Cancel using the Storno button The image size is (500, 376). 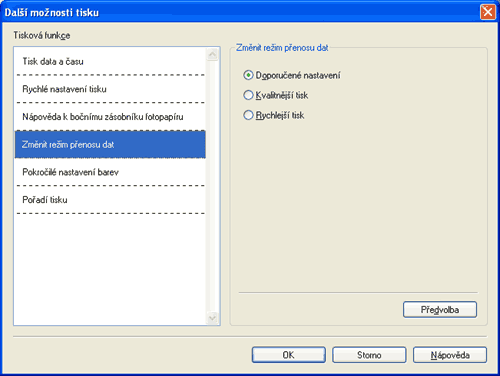click(x=369, y=355)
